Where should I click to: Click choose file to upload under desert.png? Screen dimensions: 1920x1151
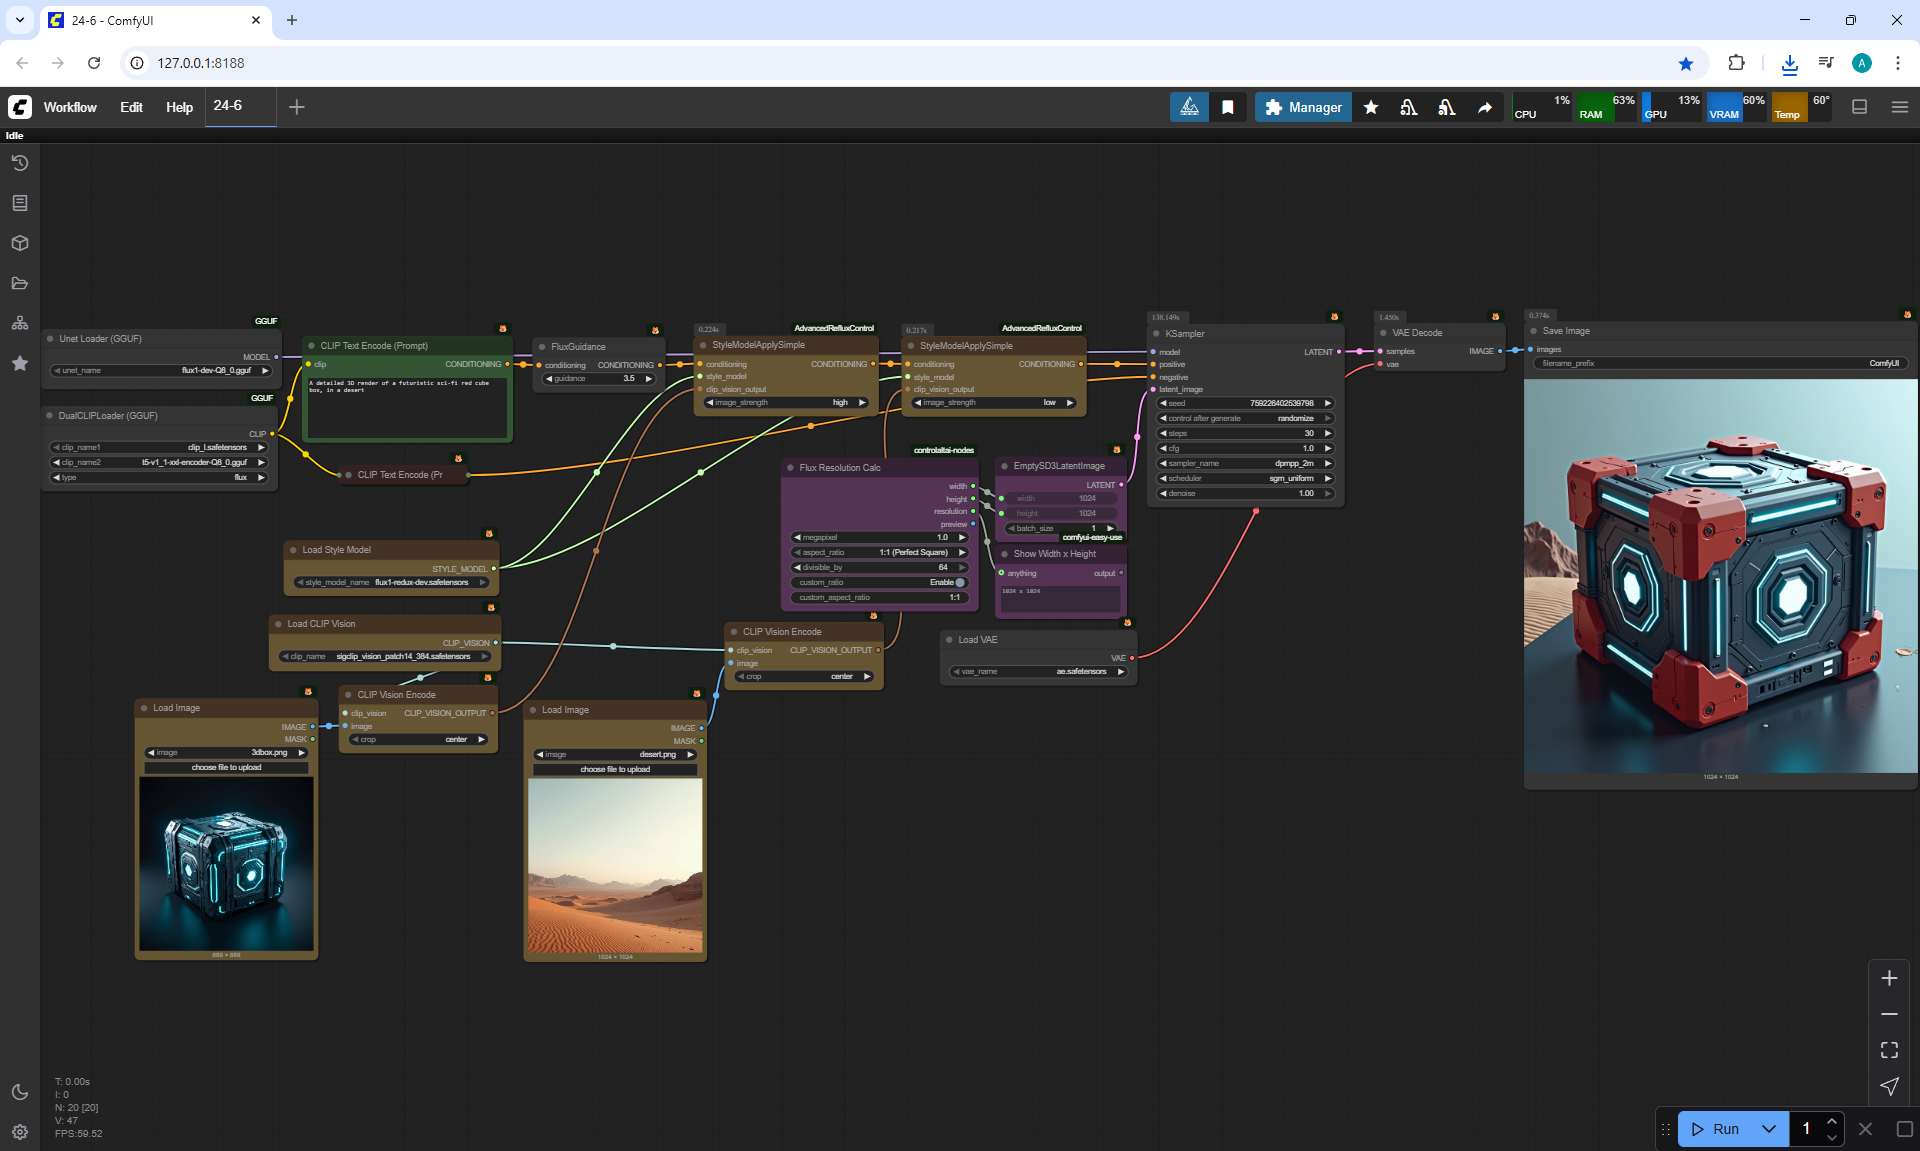(615, 769)
